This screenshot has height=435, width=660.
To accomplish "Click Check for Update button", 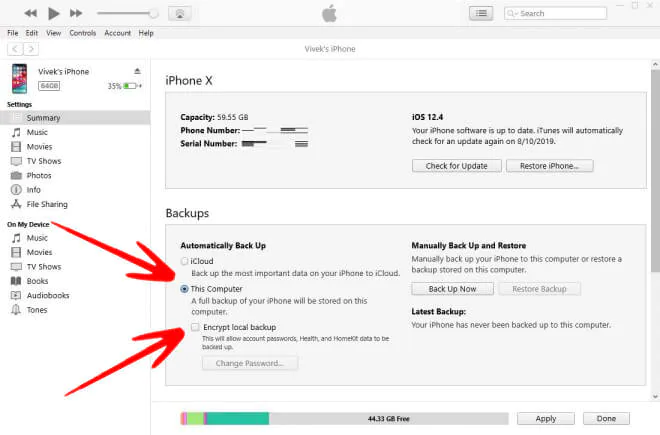I will coord(457,166).
